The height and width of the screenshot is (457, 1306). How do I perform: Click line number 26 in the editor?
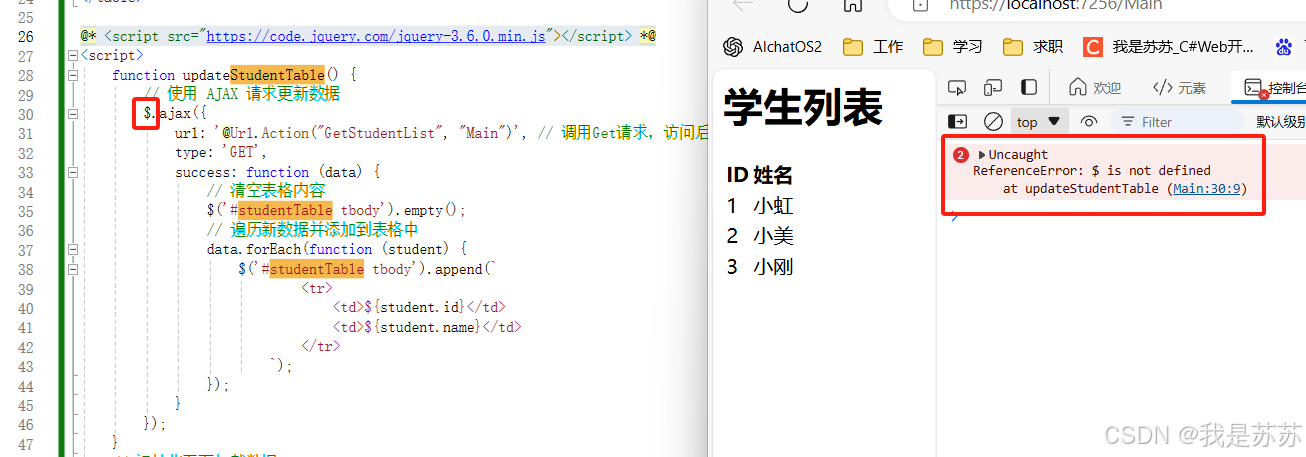25,36
